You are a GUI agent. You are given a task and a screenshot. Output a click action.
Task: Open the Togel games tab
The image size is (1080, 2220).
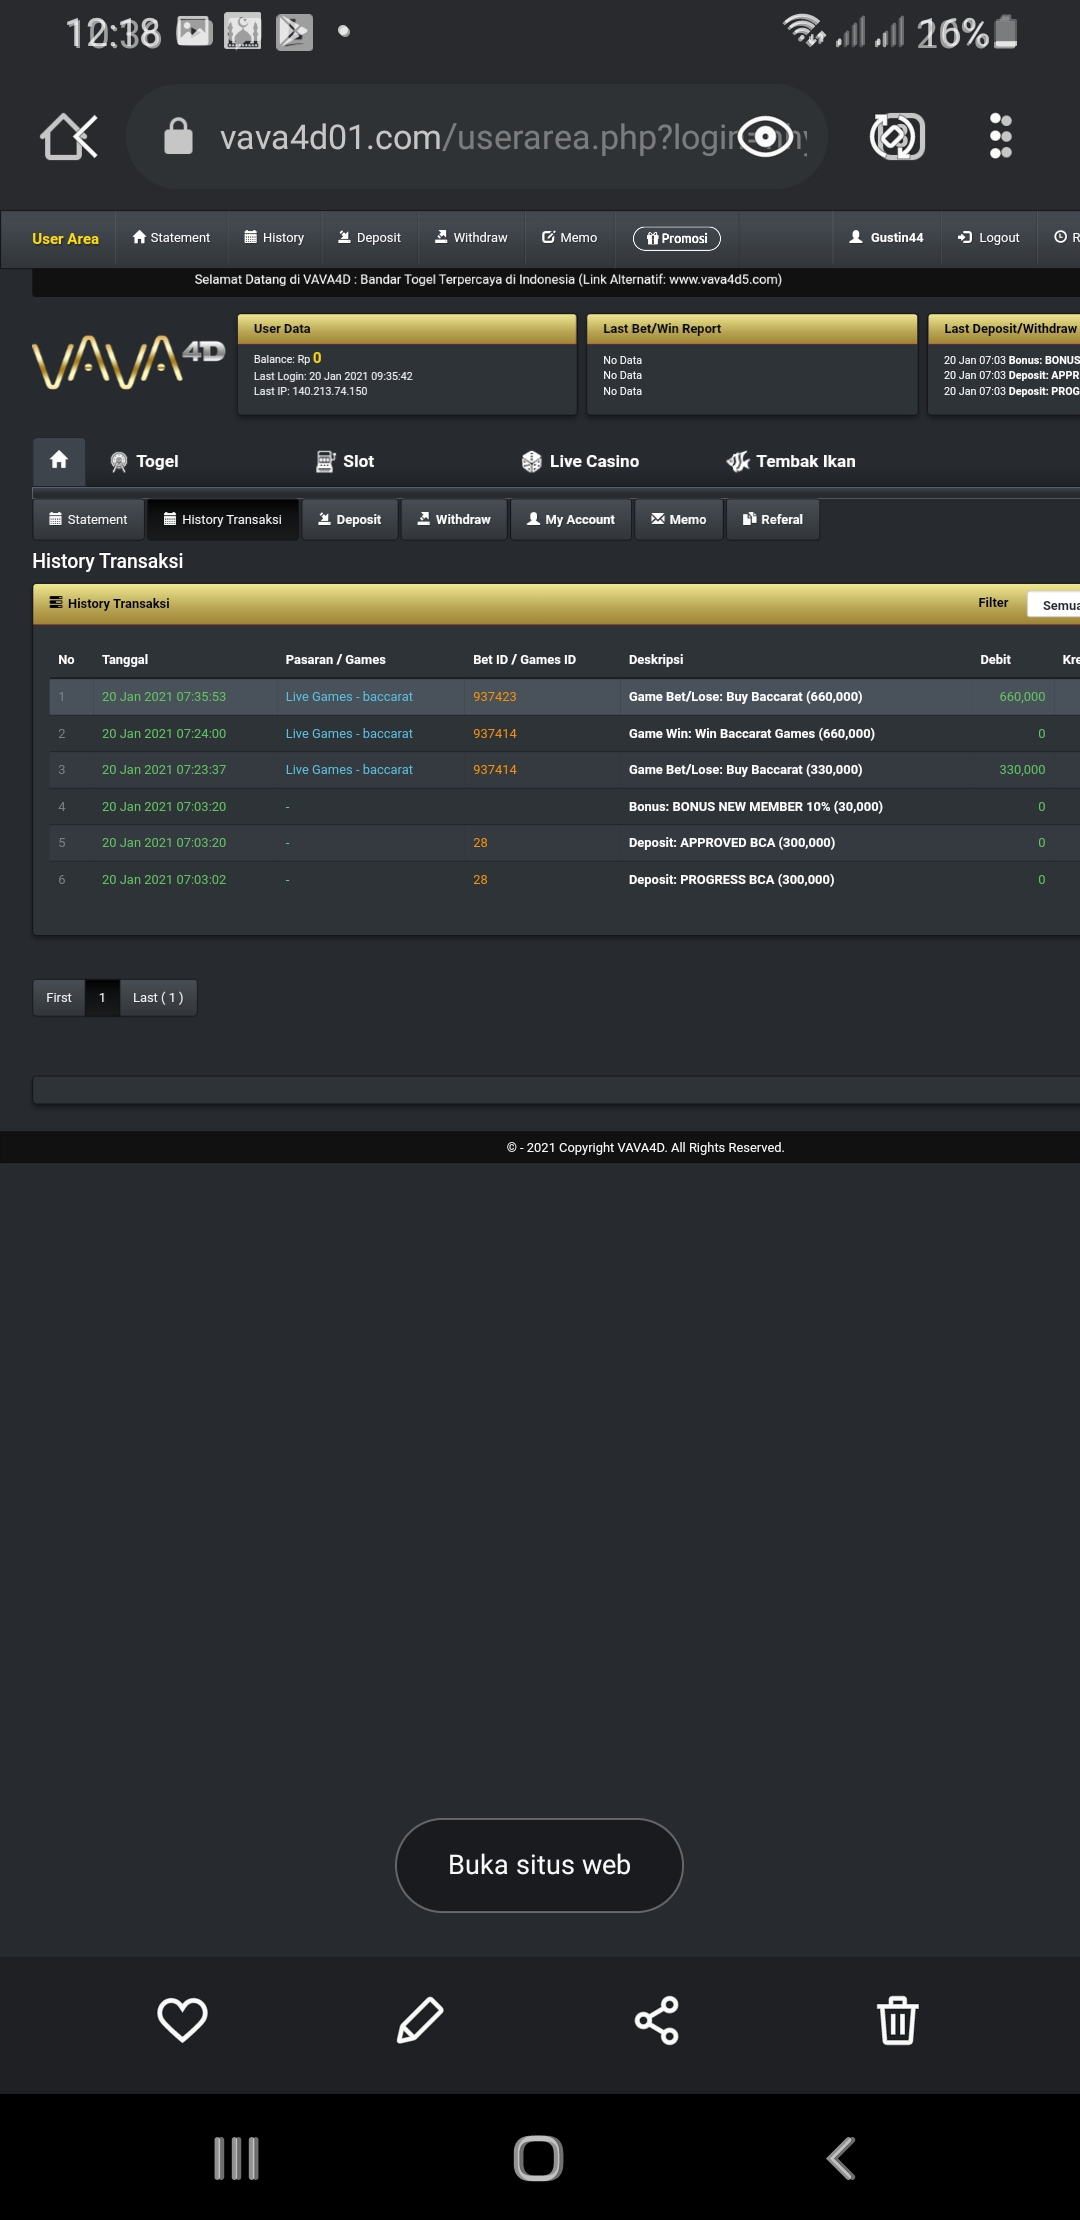pos(145,461)
